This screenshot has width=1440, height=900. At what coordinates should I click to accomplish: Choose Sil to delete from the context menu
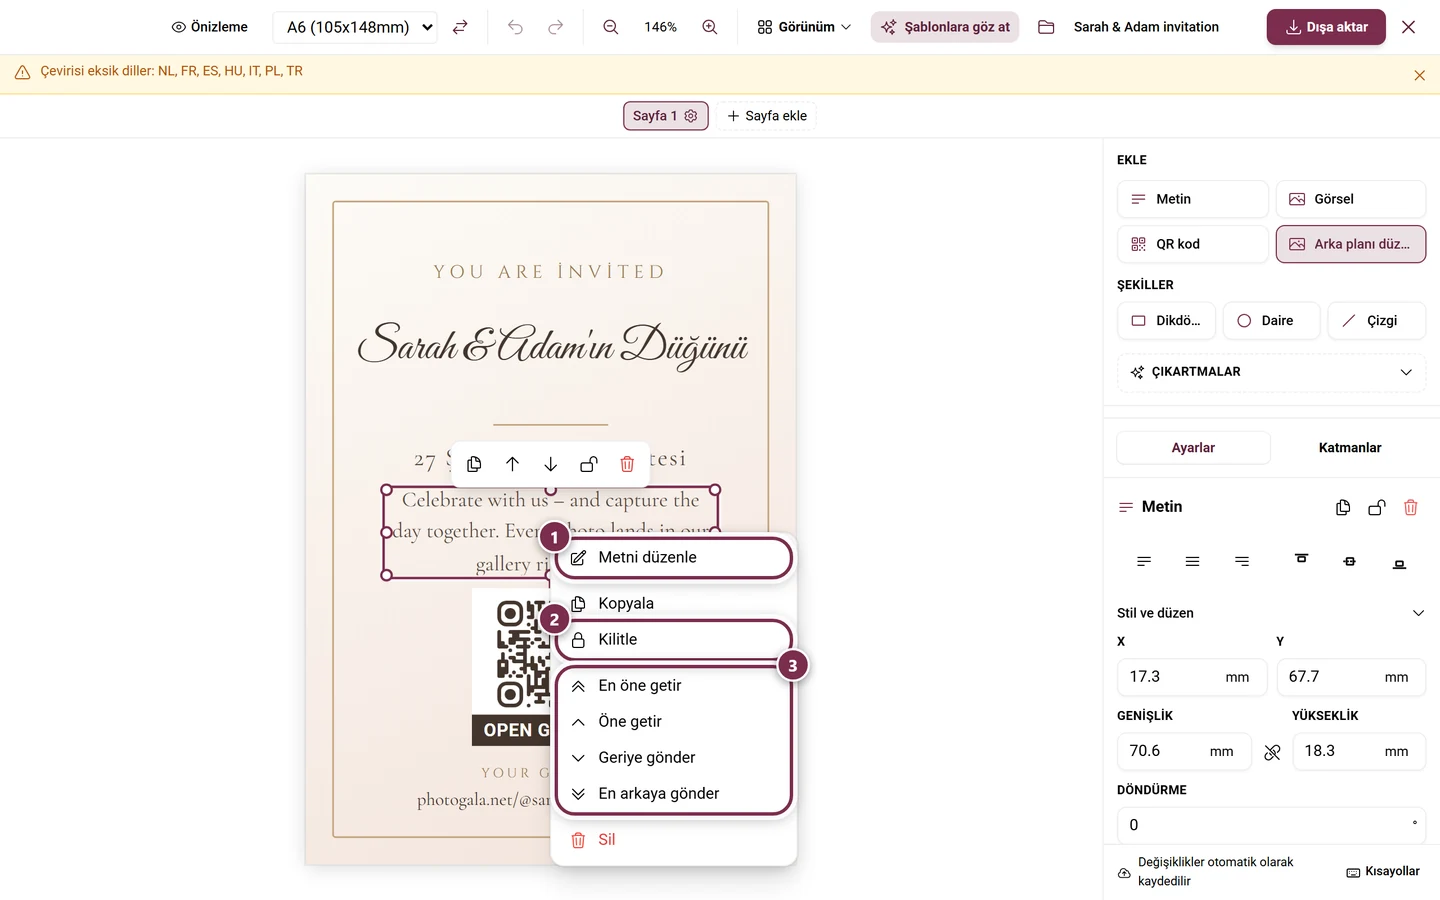(674, 840)
